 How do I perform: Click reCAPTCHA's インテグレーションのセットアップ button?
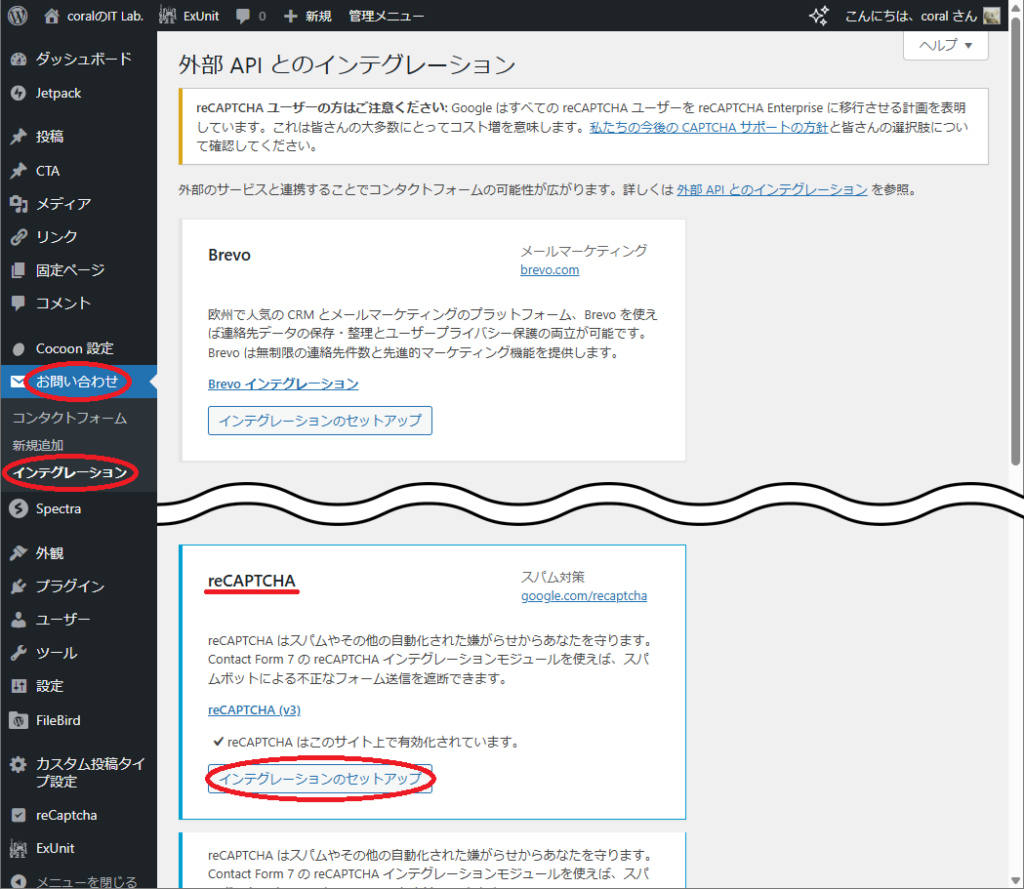[x=320, y=779]
